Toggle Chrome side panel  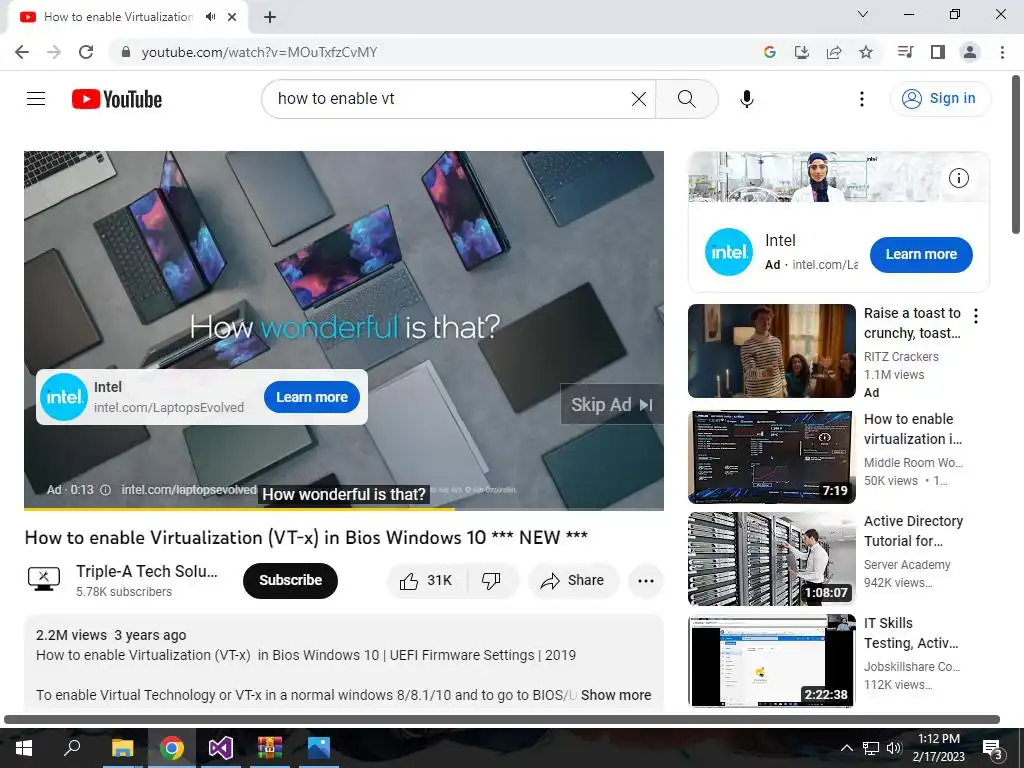click(938, 52)
